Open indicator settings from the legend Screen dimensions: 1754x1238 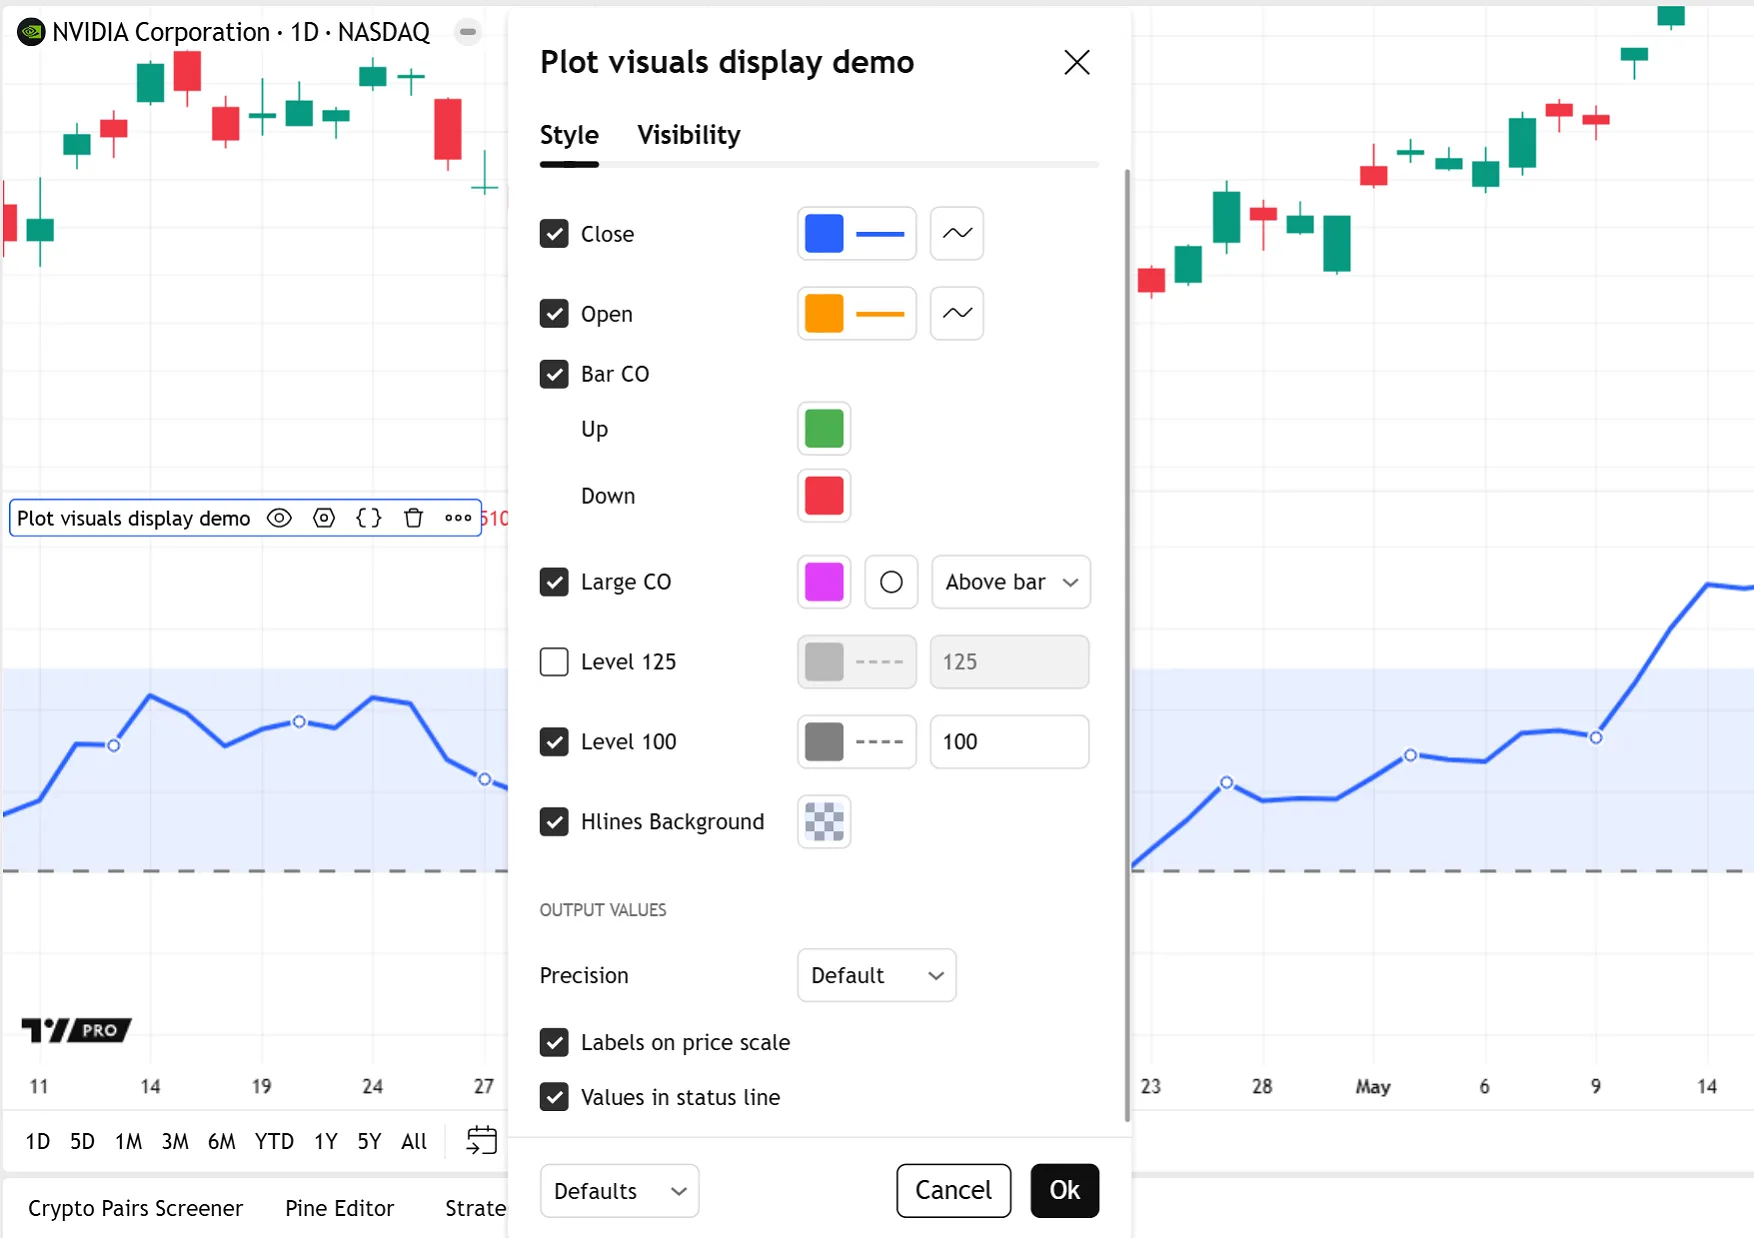pos(324,518)
